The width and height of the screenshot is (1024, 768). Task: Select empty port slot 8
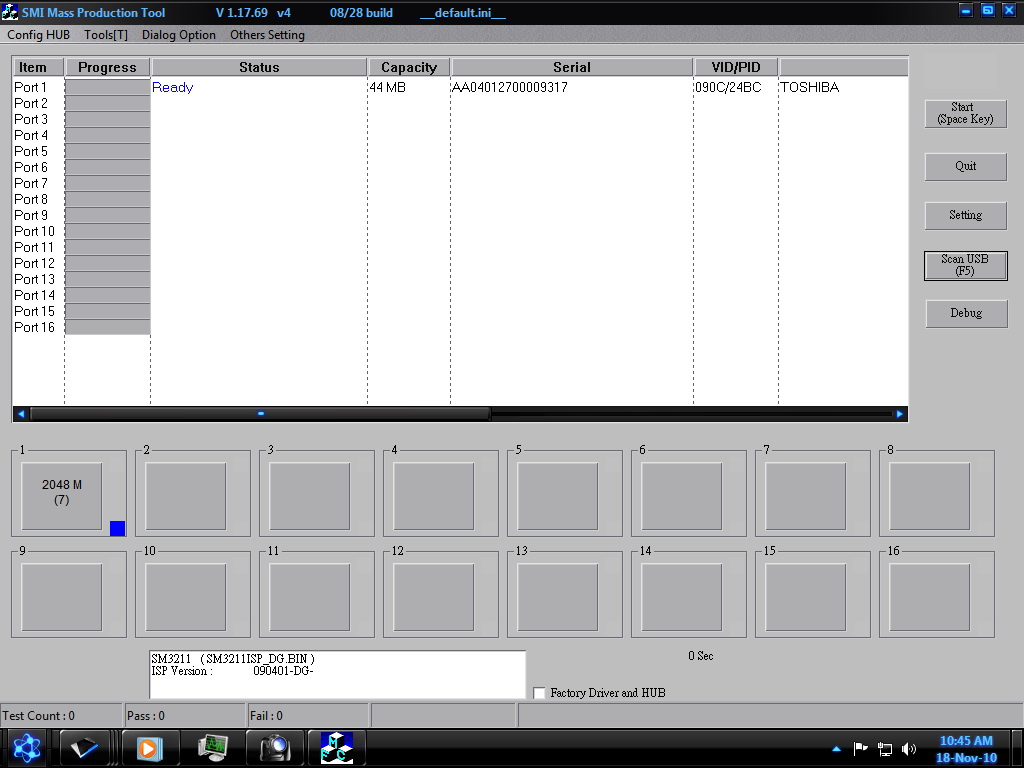click(930, 496)
